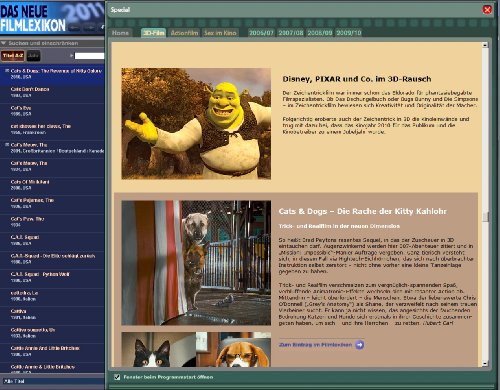The width and height of the screenshot is (500, 390).
Task: Click the Das Neue Filmlexikon logo
Action: click(x=33, y=18)
